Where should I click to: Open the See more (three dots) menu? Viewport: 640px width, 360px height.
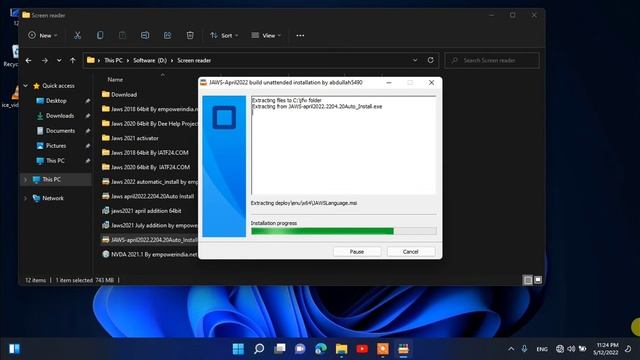(300, 36)
